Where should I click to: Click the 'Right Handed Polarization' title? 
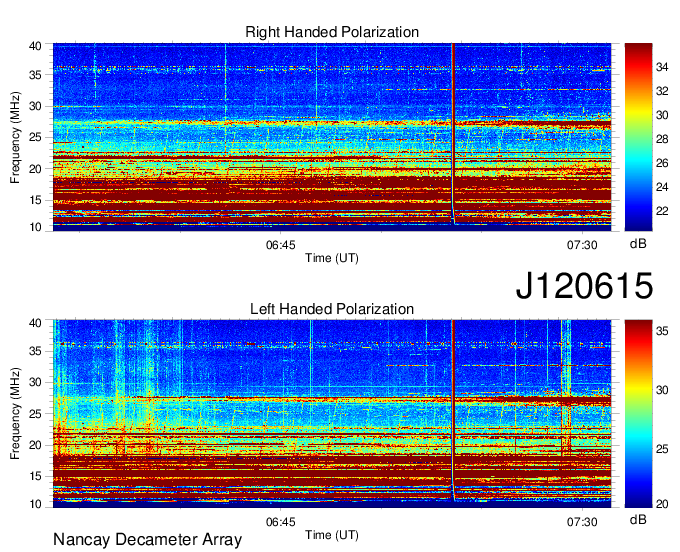[x=332, y=32]
